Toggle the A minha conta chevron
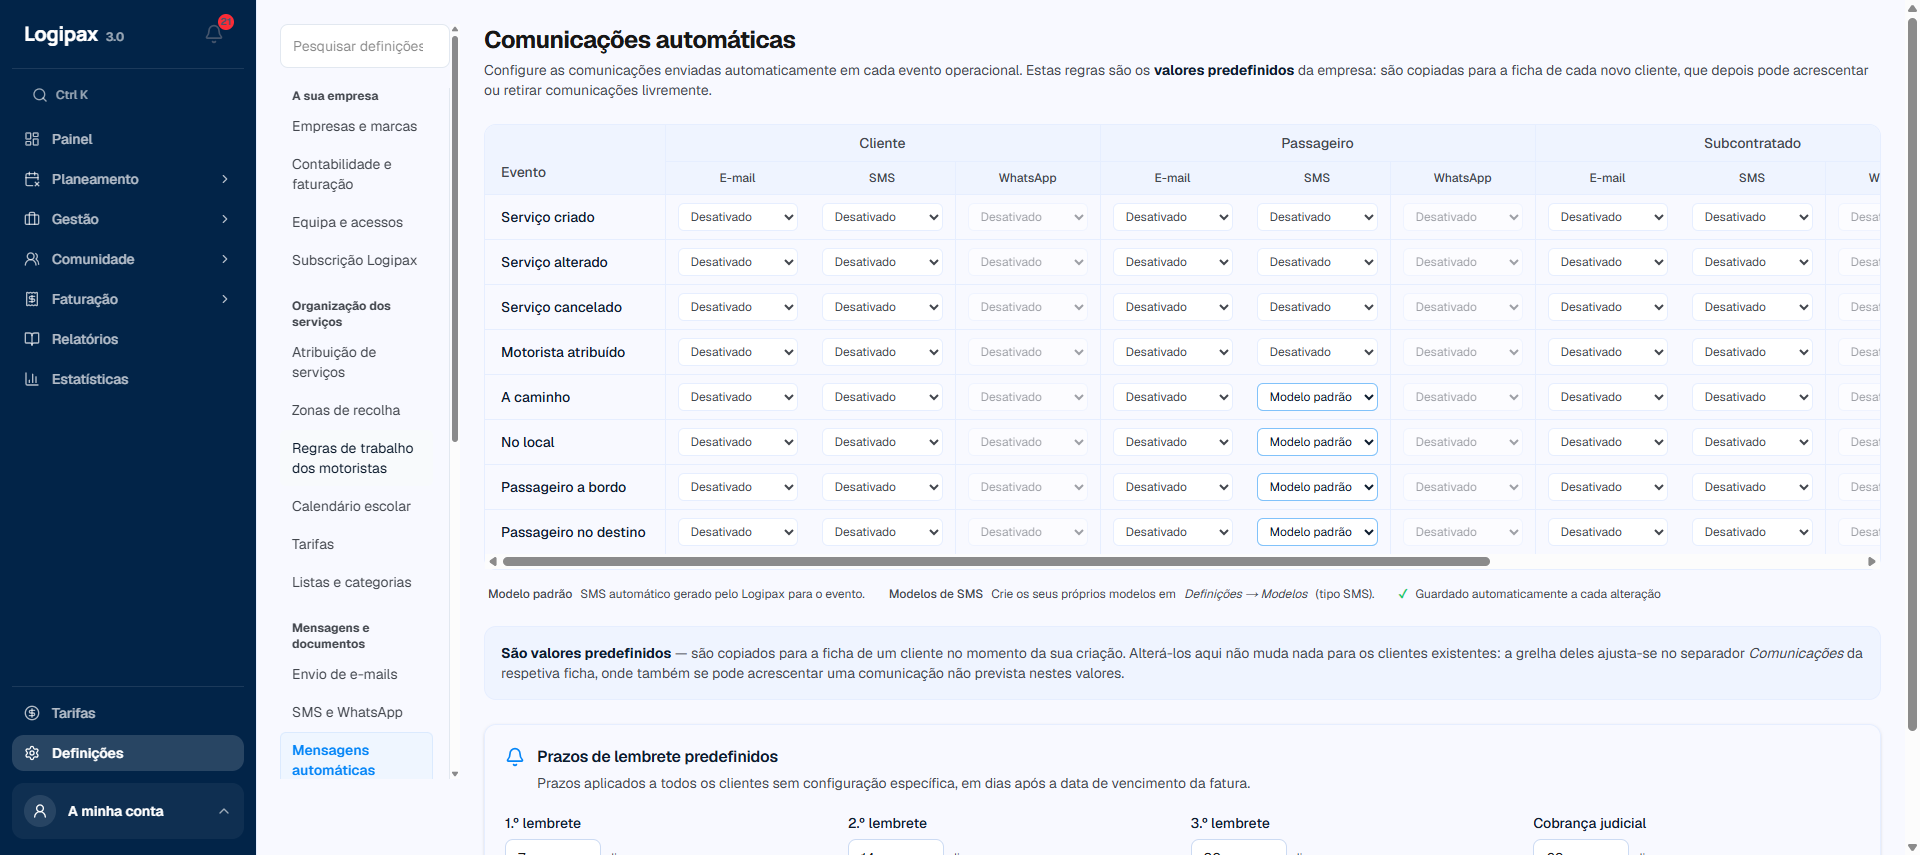Image resolution: width=1920 pixels, height=855 pixels. (224, 811)
